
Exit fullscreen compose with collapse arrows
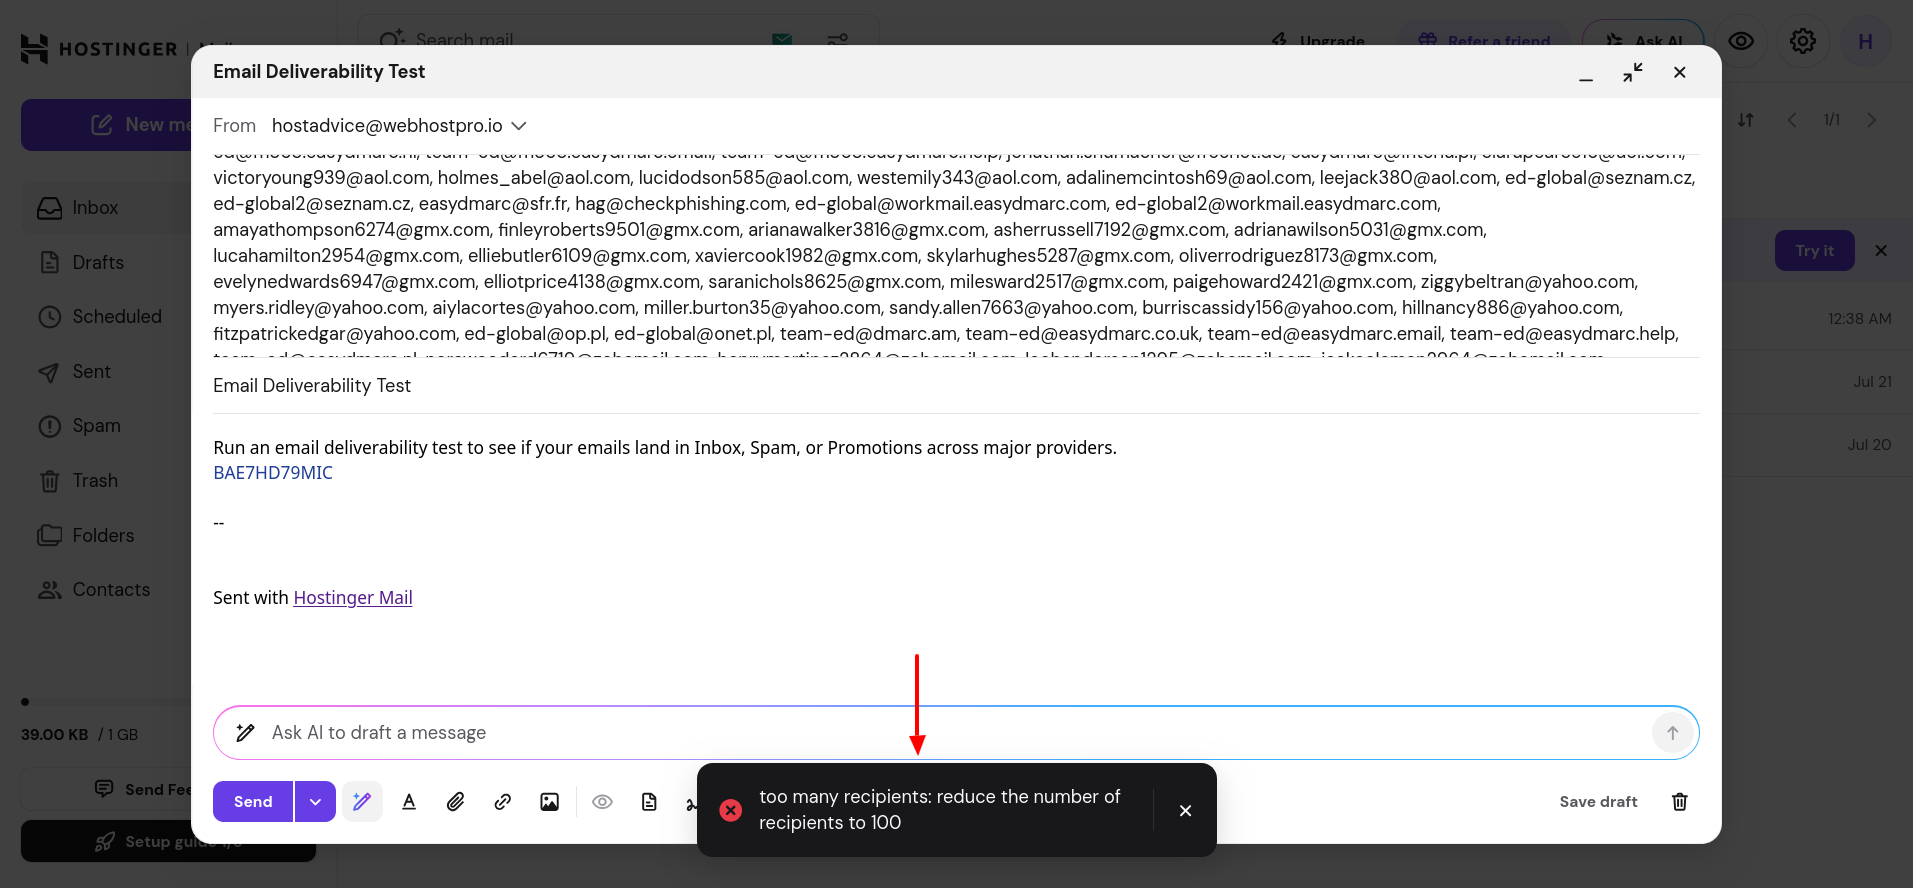[1633, 72]
